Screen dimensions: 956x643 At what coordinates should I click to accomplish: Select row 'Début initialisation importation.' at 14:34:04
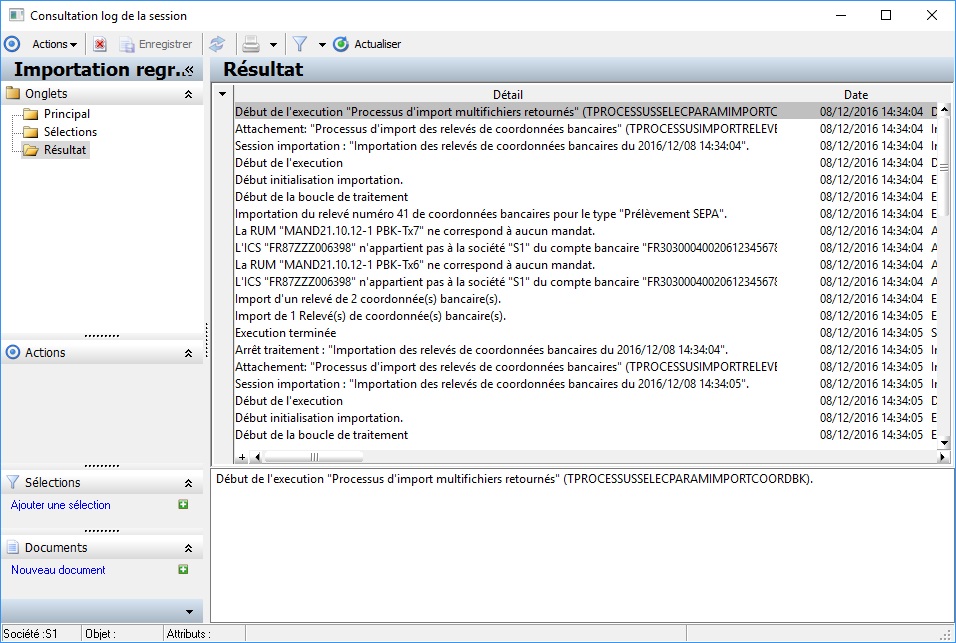[x=585, y=180]
